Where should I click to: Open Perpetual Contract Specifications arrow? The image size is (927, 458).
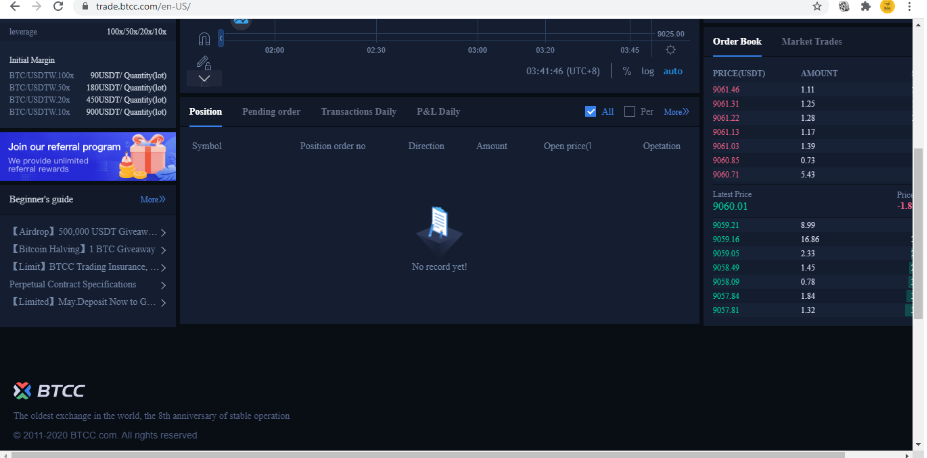163,285
